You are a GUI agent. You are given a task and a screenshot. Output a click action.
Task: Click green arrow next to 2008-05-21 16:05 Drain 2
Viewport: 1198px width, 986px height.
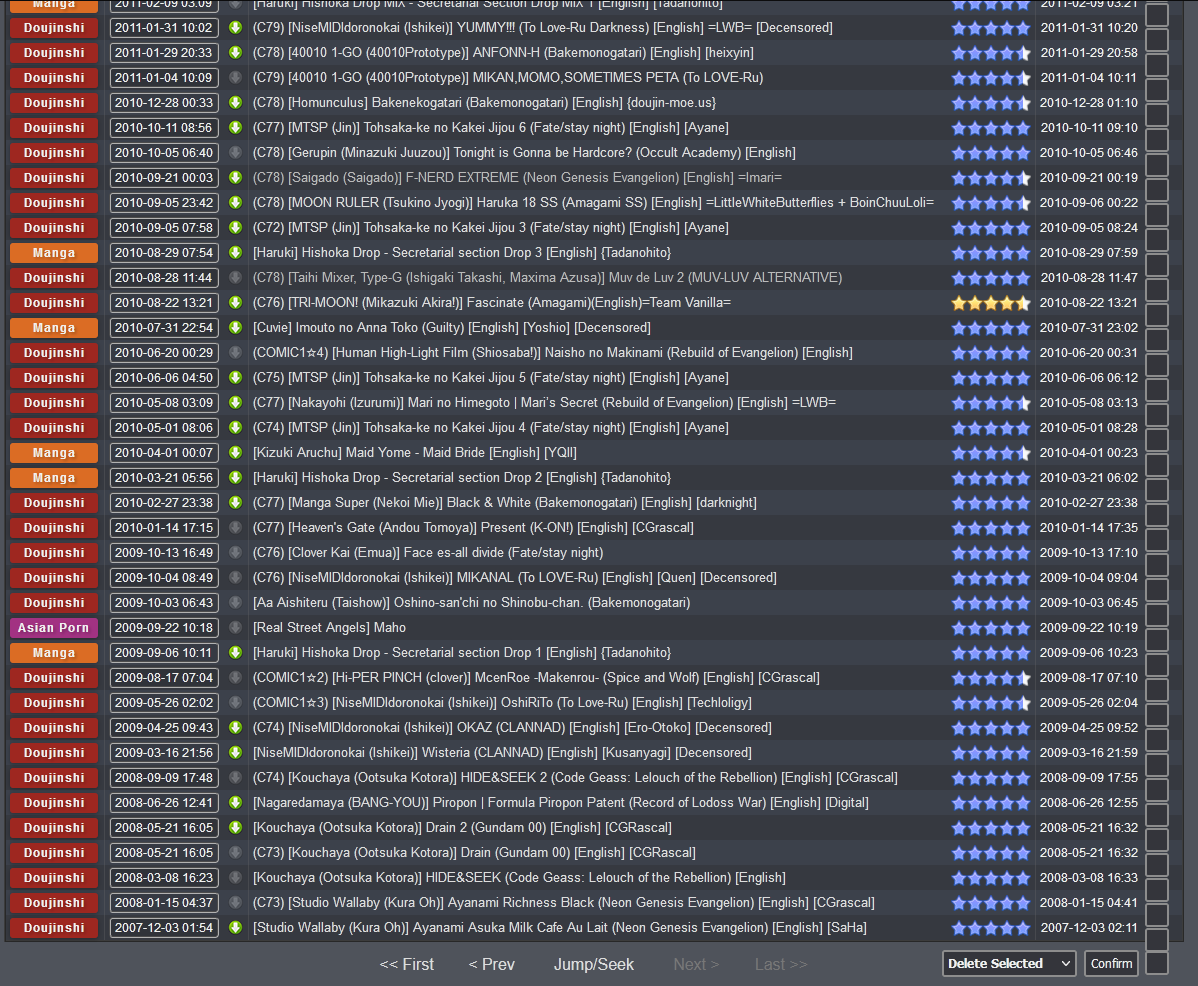(235, 828)
